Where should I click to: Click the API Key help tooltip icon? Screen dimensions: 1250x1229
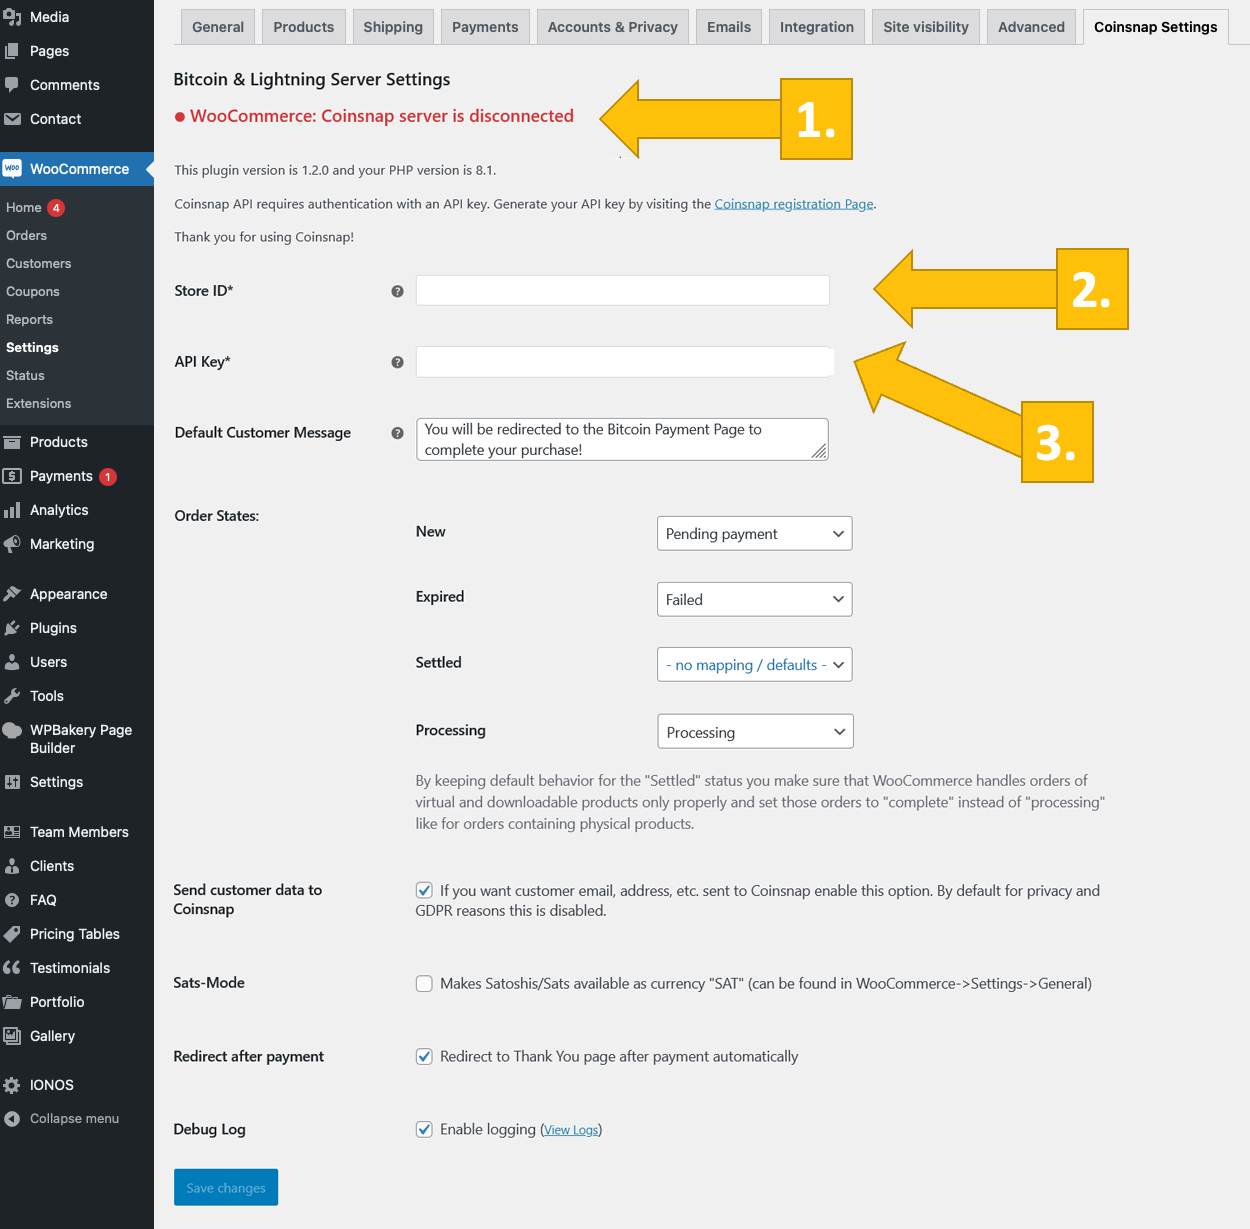click(398, 362)
